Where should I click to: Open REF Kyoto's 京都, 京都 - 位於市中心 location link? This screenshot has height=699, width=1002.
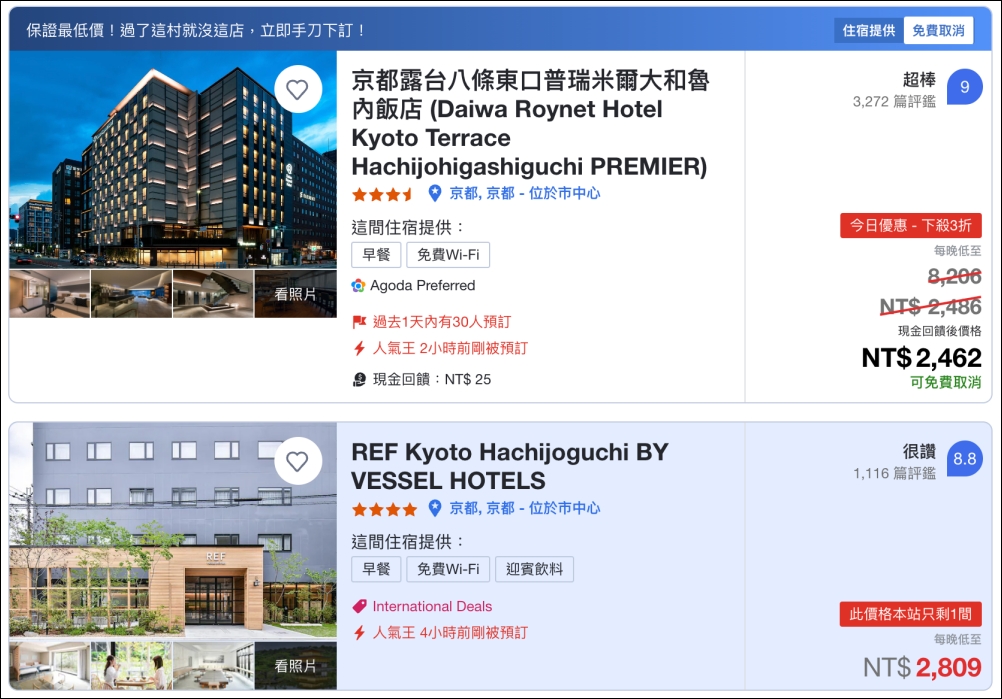point(525,508)
